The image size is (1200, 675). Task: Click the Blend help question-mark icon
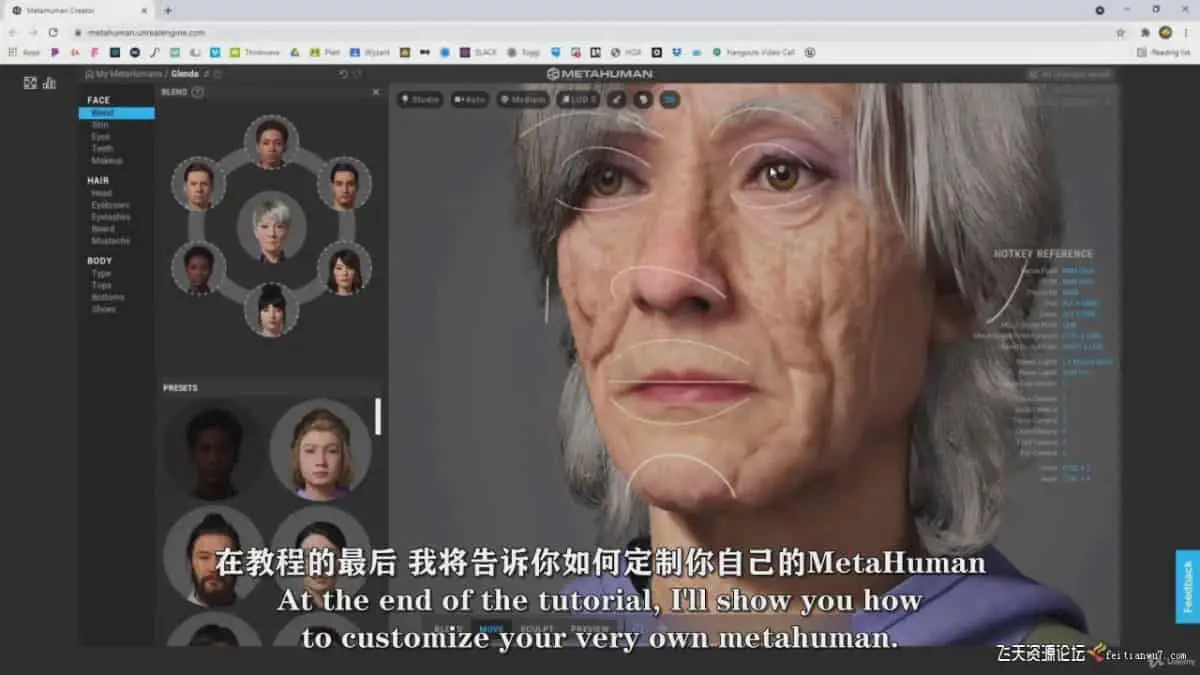(197, 92)
